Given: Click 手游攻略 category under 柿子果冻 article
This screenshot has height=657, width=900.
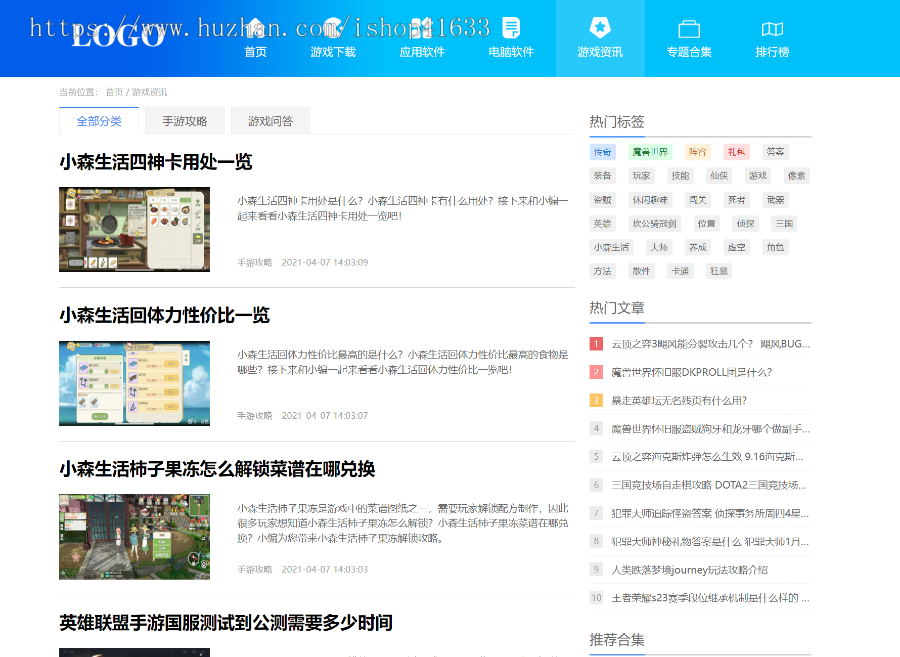Looking at the screenshot, I should pos(255,569).
